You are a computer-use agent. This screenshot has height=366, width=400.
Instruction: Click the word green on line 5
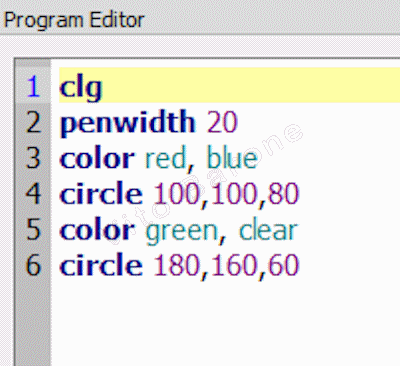182,231
